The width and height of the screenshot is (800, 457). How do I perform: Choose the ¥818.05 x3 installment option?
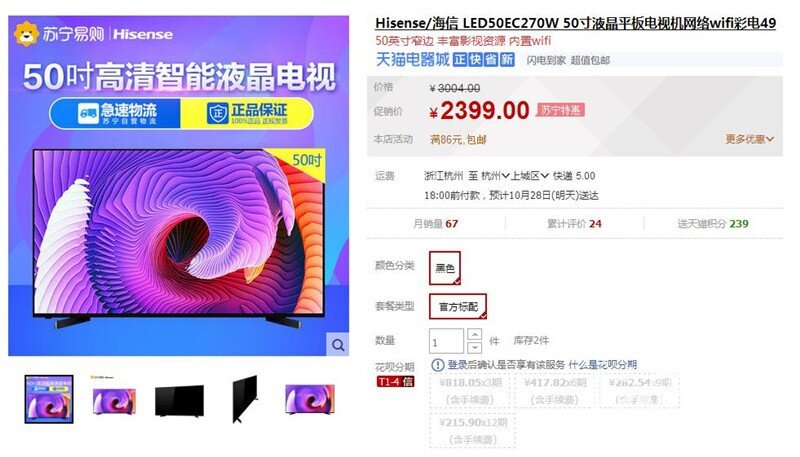click(470, 391)
